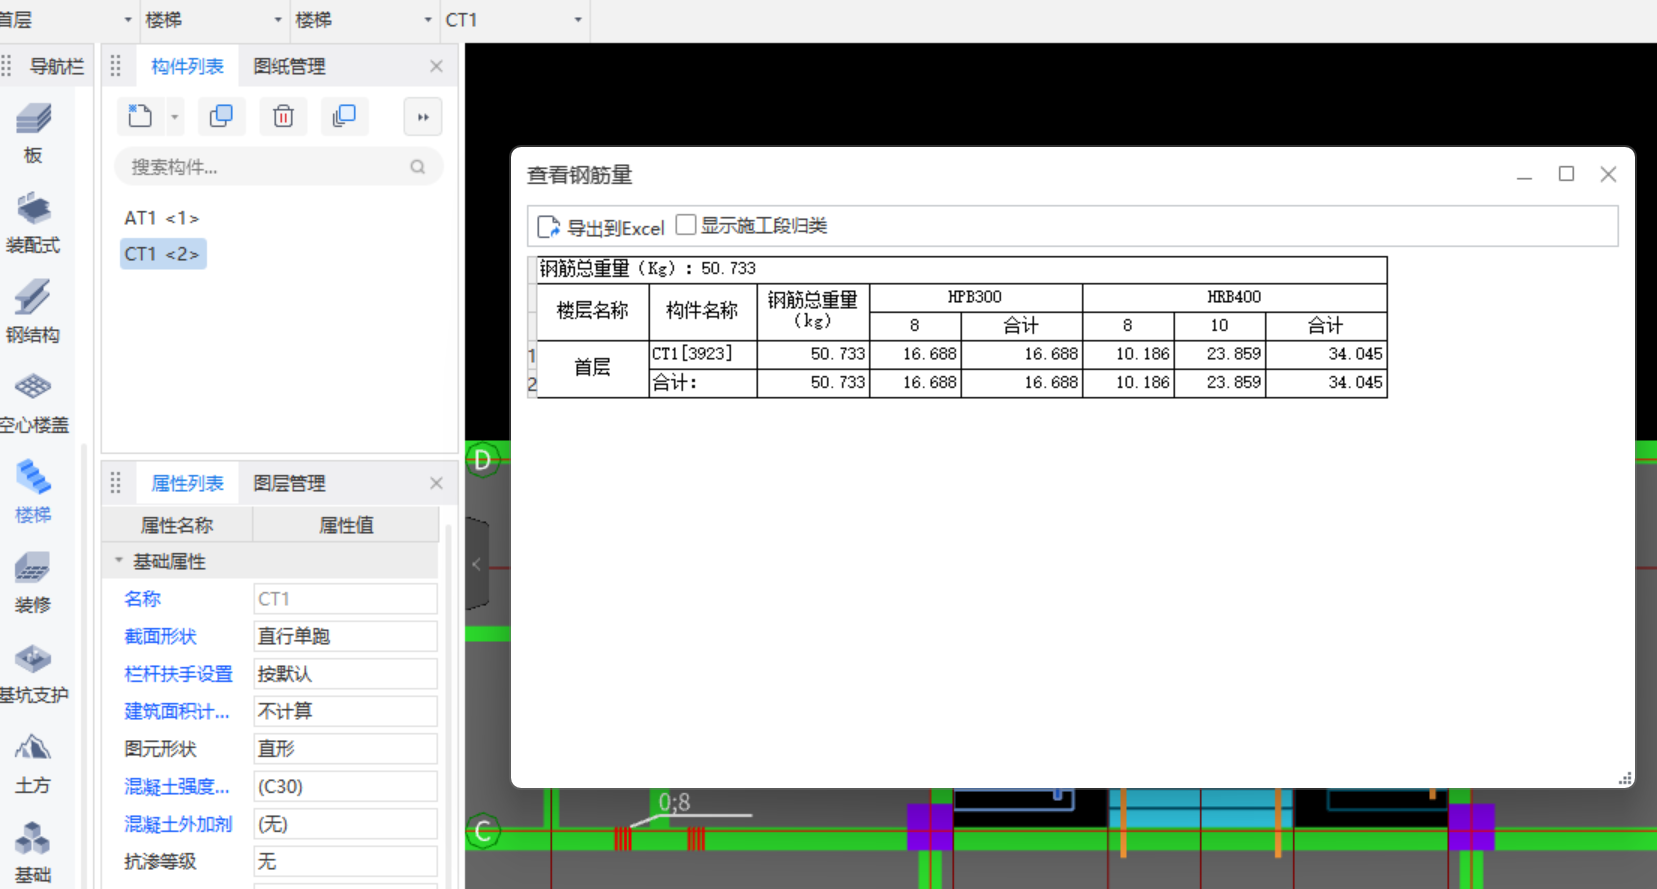Click the CT1[3923] cell in the table

[703, 354]
